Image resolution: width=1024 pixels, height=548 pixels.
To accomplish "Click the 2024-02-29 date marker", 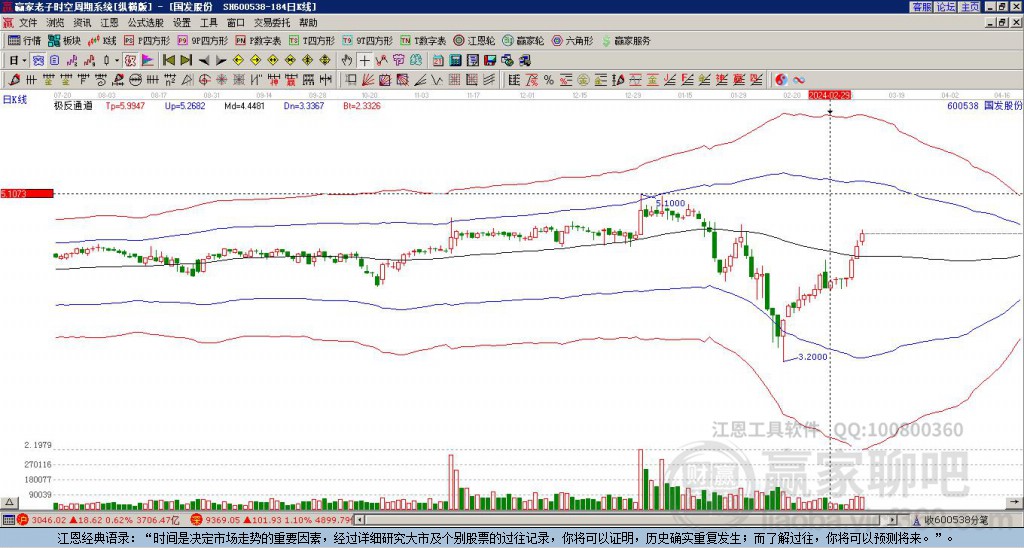I will 829,95.
